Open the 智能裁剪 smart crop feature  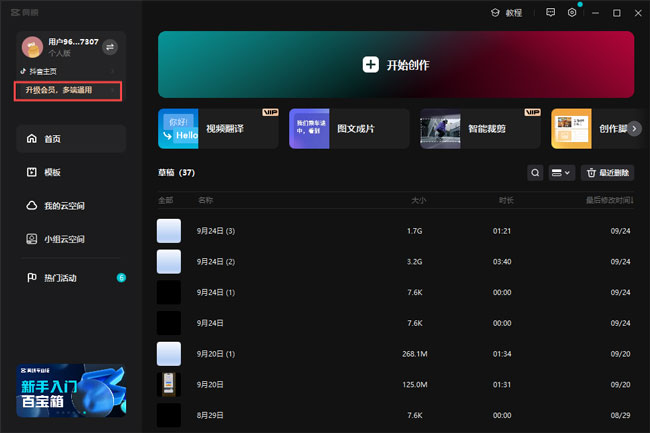(480, 129)
